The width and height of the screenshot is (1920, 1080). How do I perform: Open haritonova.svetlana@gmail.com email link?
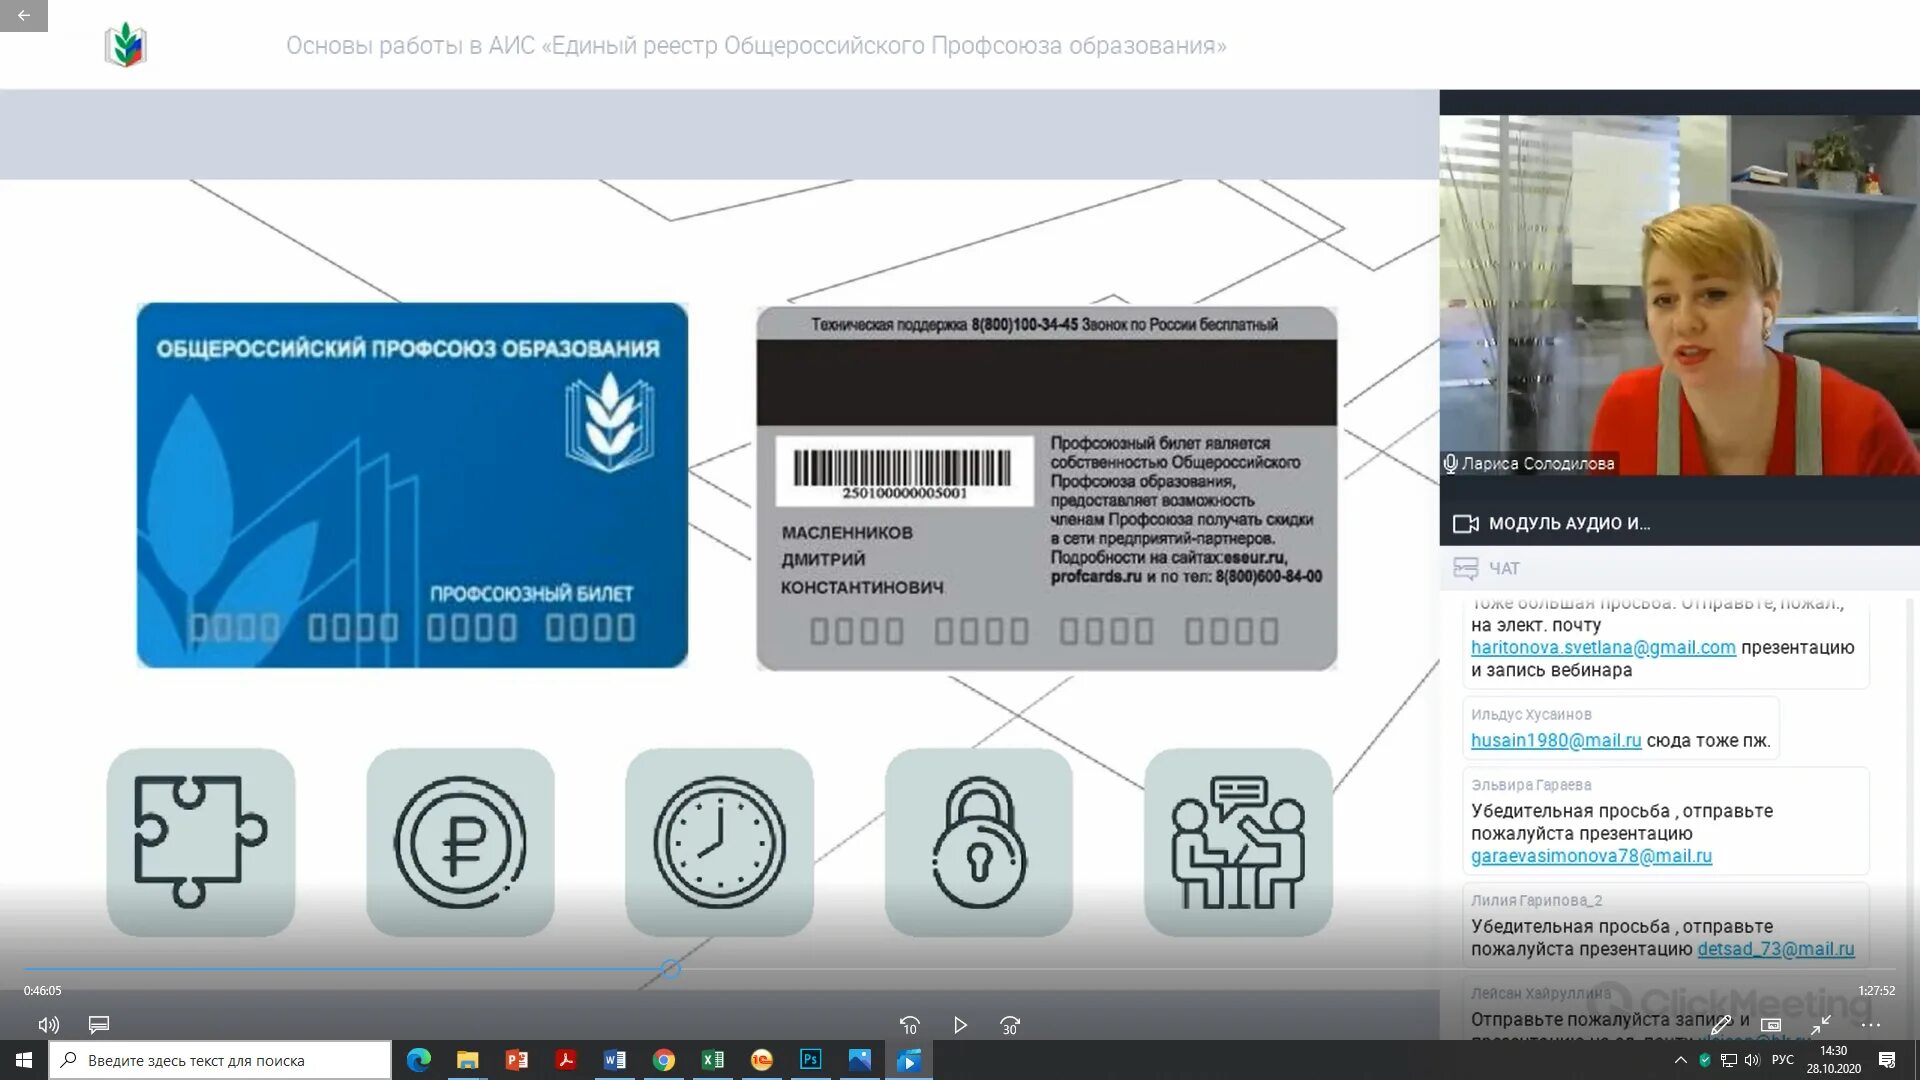pyautogui.click(x=1603, y=648)
